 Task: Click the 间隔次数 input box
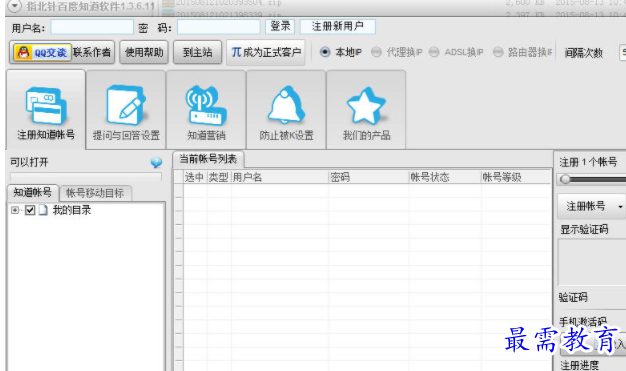click(622, 53)
